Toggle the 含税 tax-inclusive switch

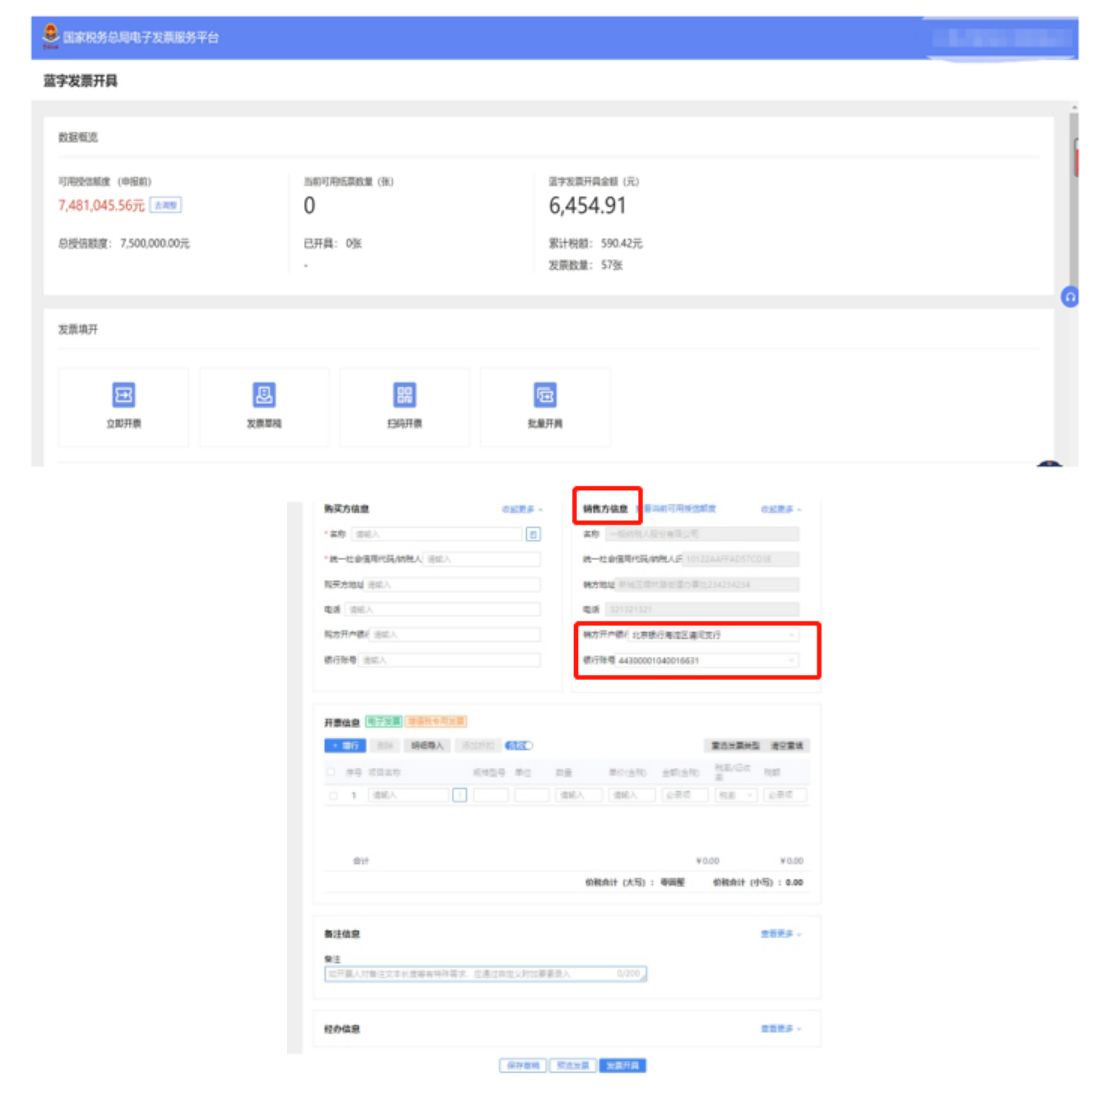520,745
